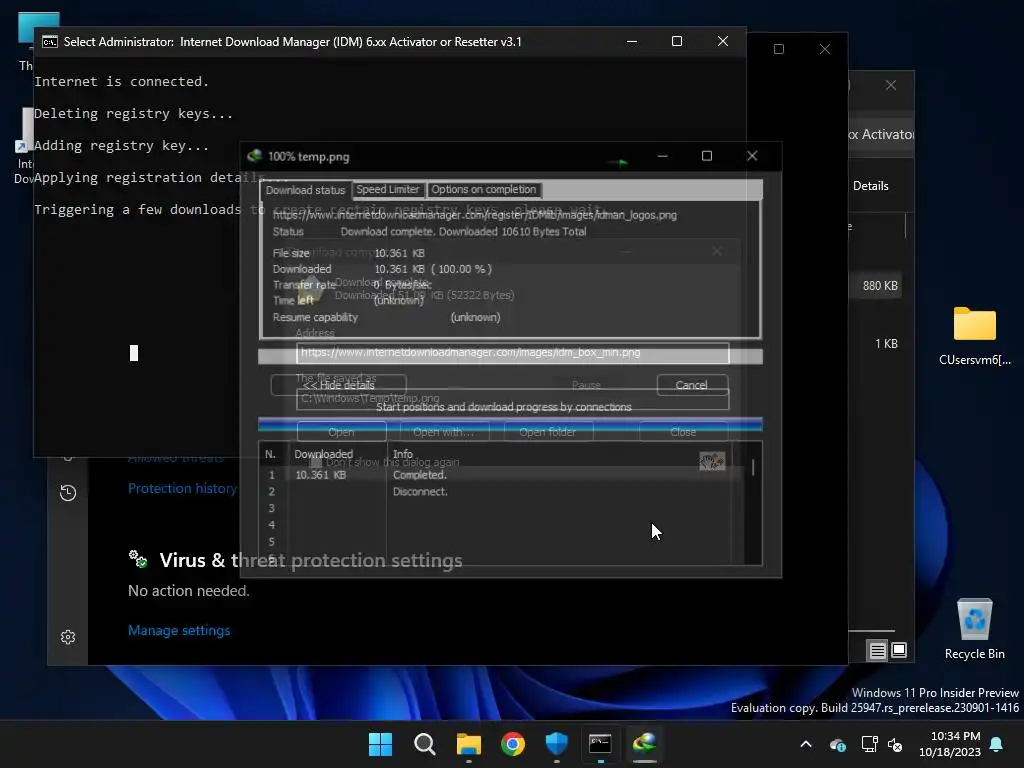Open network status tray icon

click(x=869, y=744)
